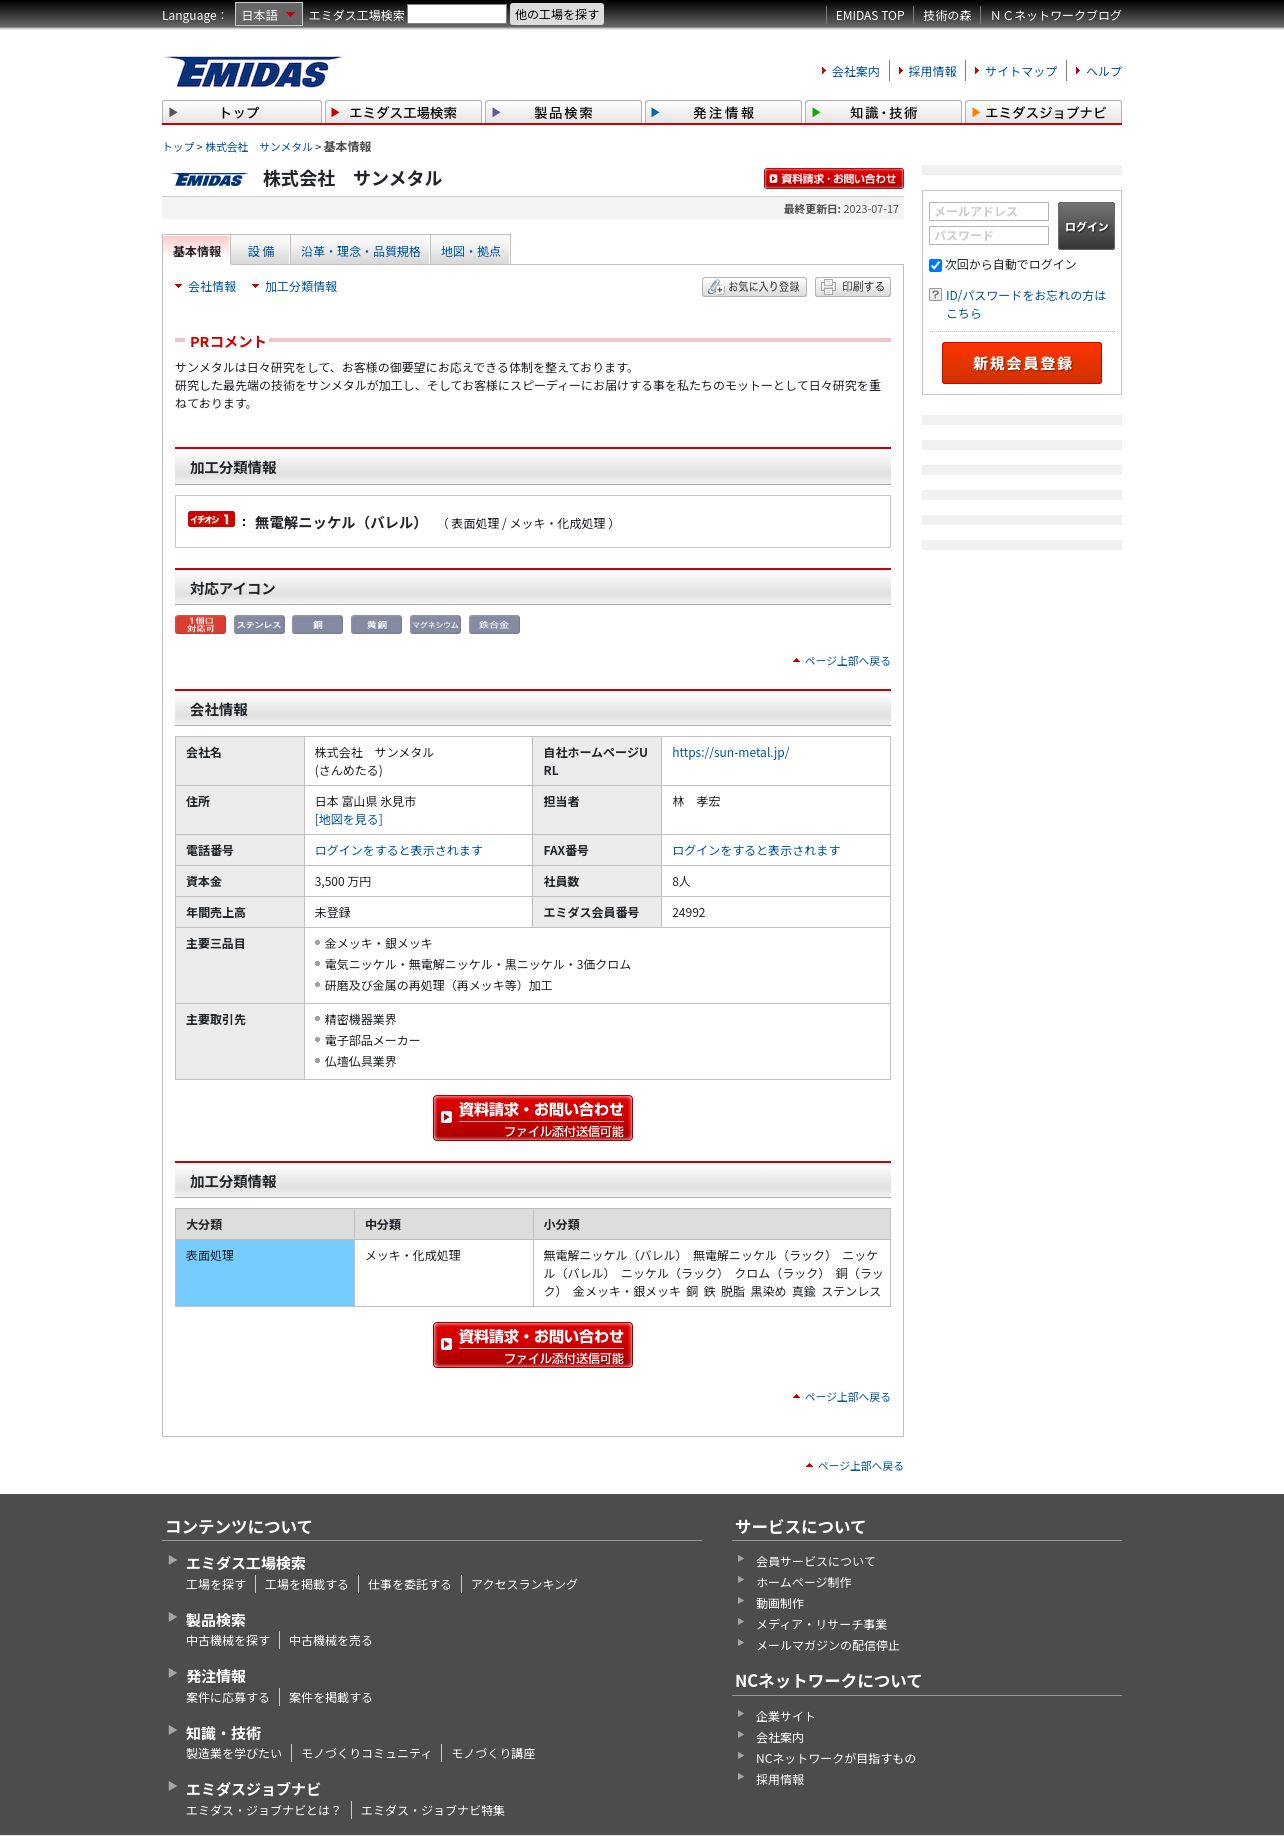1284x1845 pixels.
Task: Open the Language dropdown set to 日本語
Action: coord(268,14)
